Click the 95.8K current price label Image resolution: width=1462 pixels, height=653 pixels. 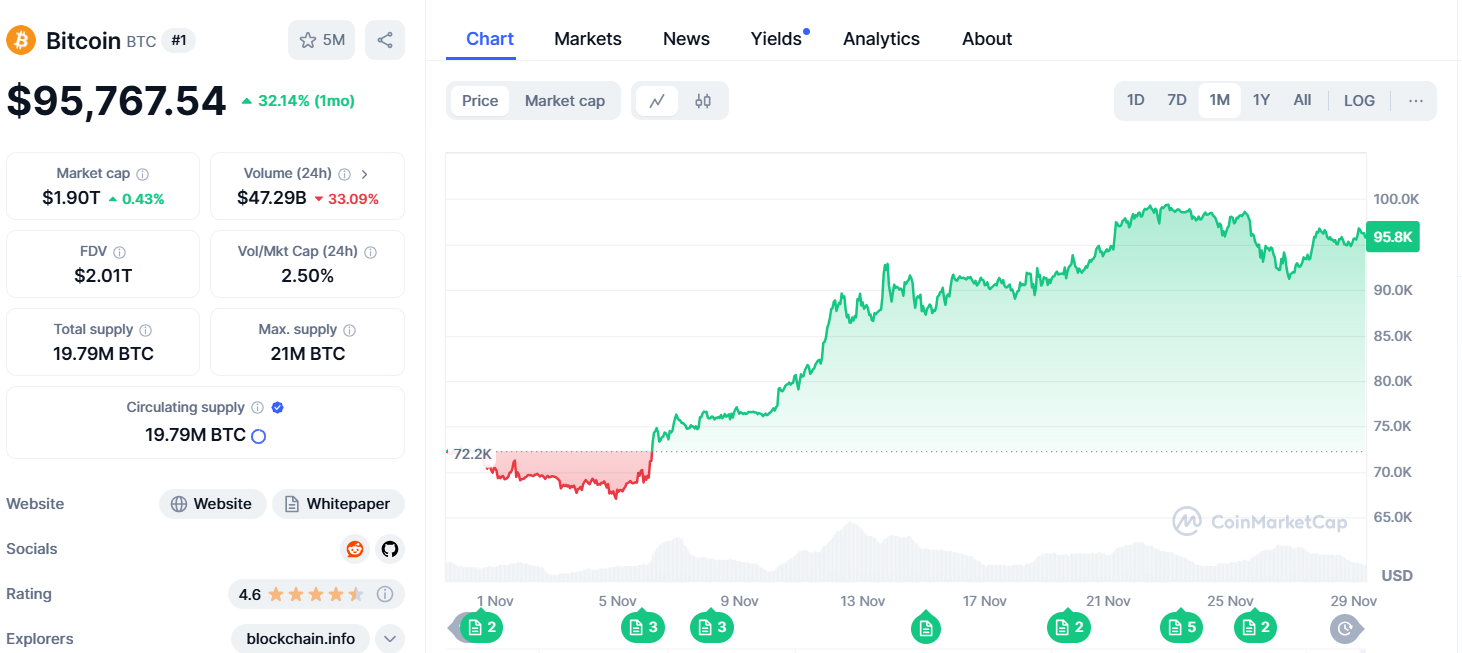[x=1392, y=237]
